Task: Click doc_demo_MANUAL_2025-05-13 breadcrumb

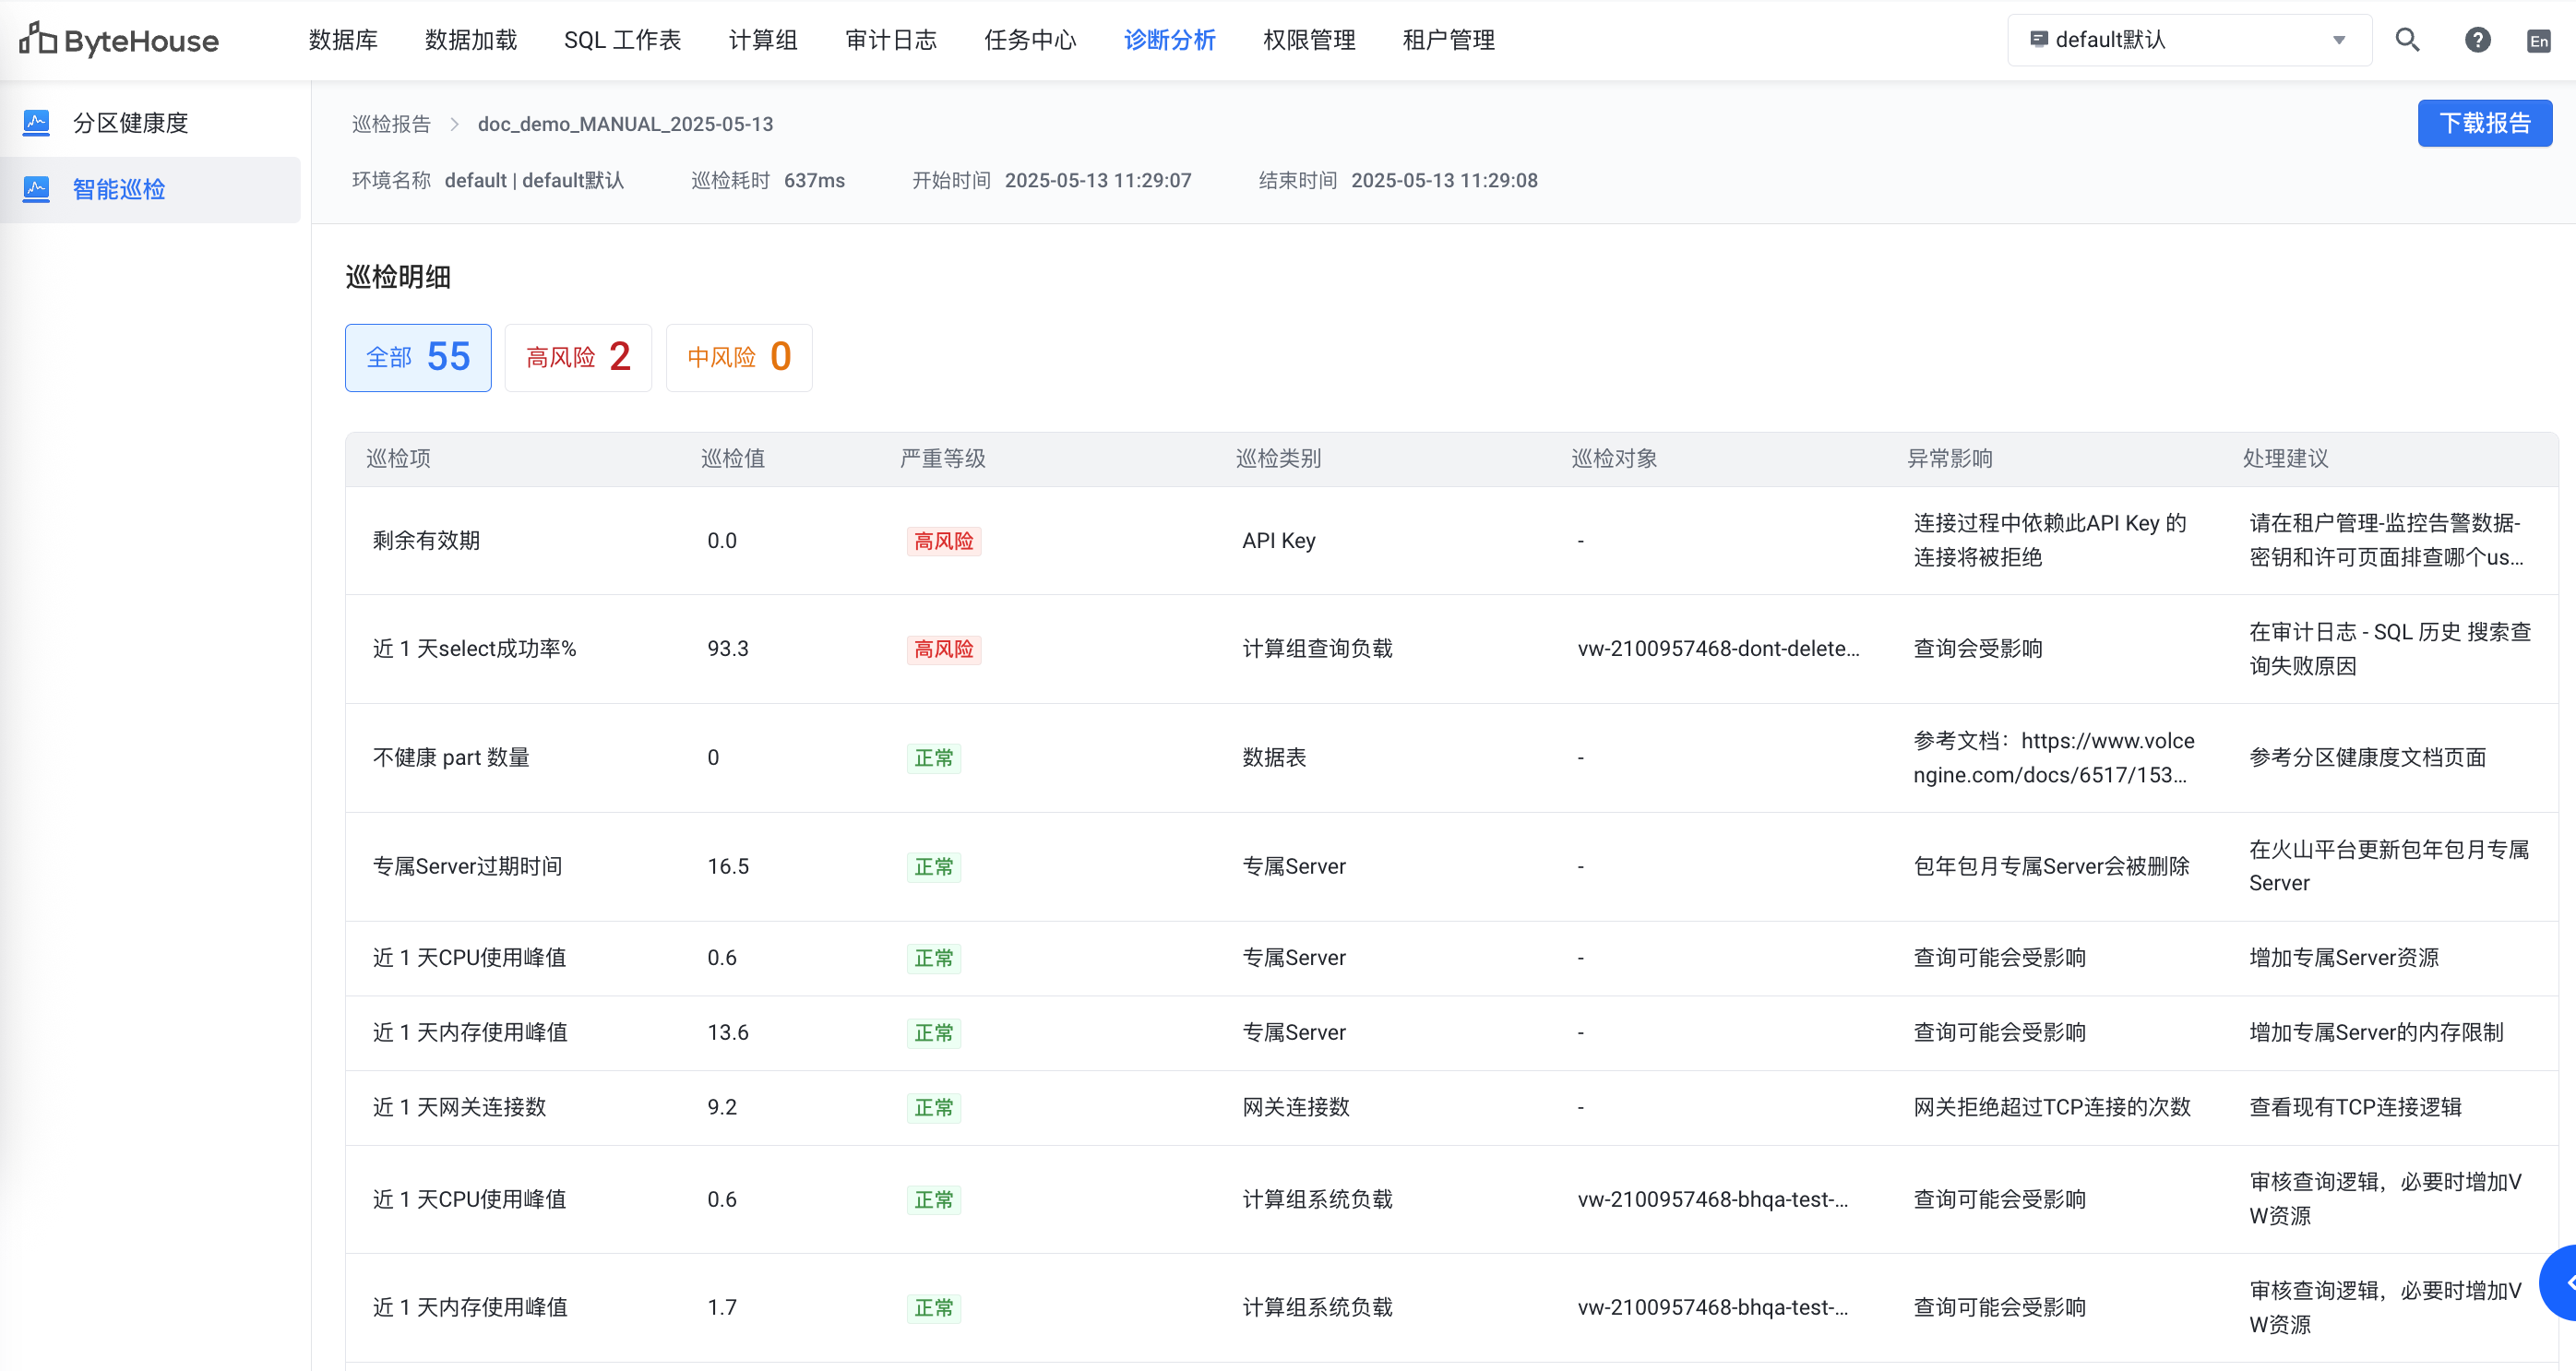Action: point(625,124)
